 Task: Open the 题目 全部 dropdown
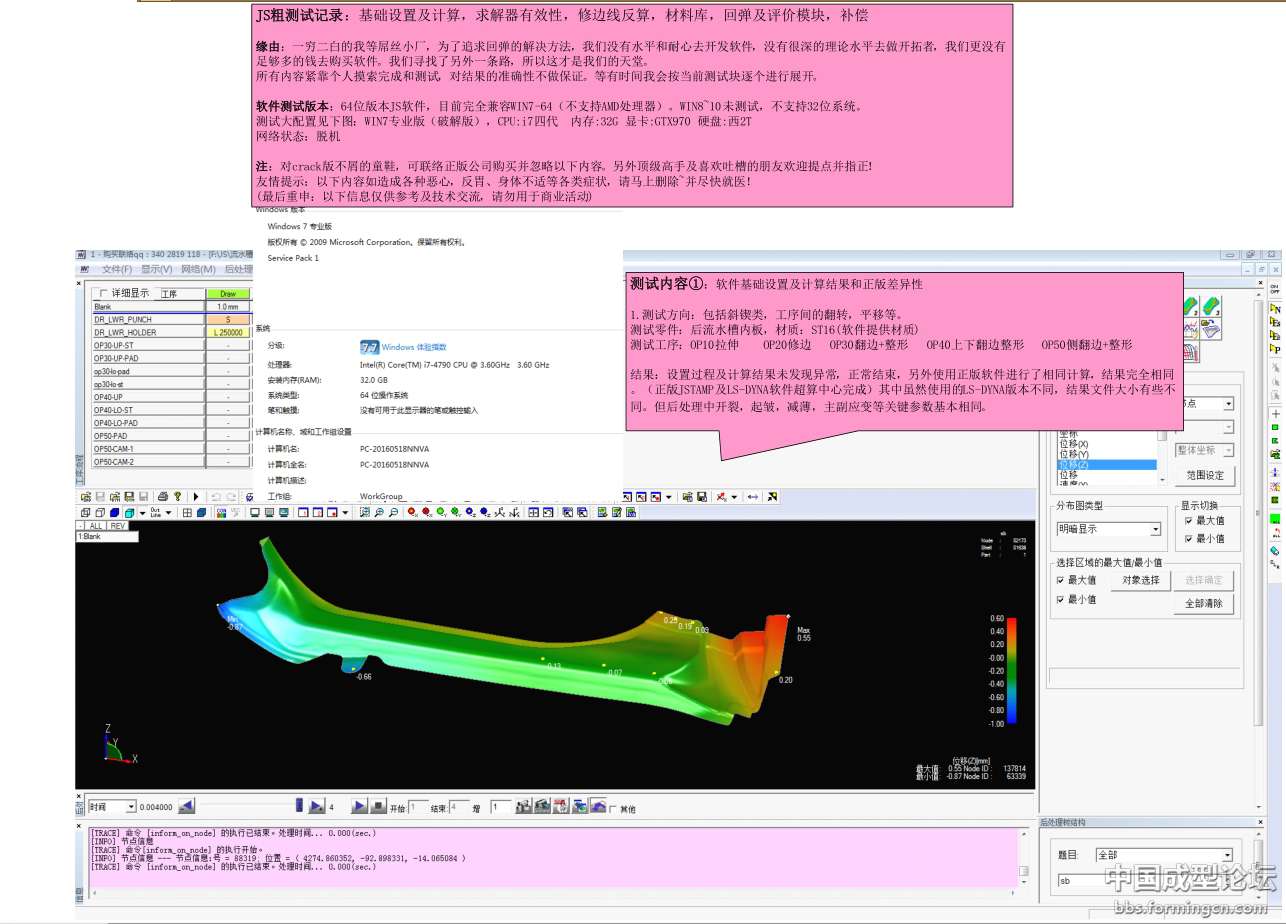pos(1227,855)
